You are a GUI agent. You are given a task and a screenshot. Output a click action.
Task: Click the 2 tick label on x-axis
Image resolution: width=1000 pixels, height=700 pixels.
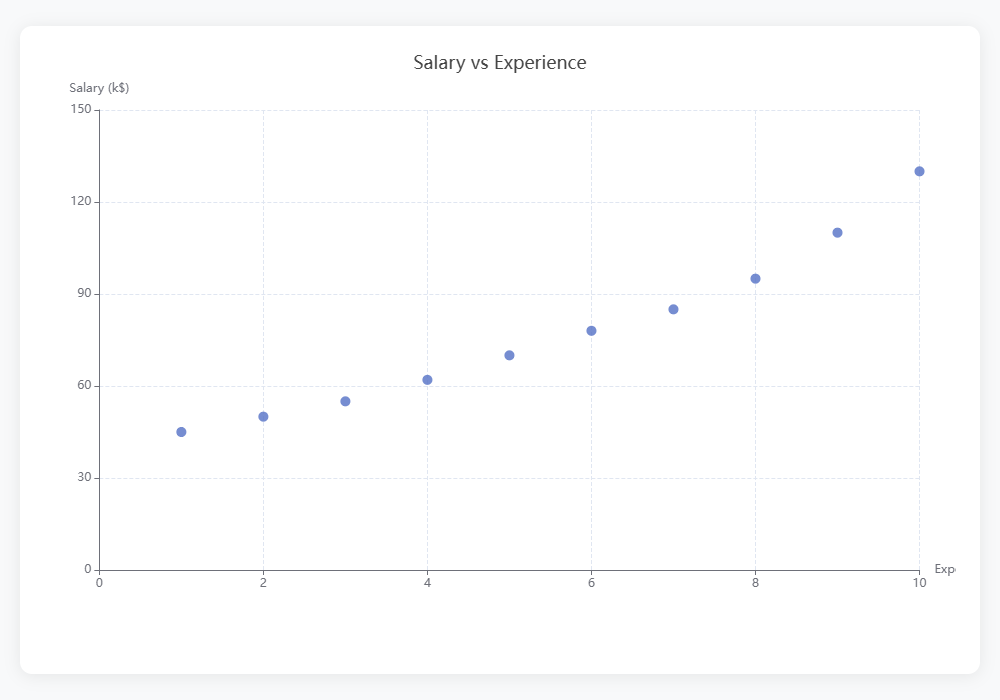tap(263, 583)
